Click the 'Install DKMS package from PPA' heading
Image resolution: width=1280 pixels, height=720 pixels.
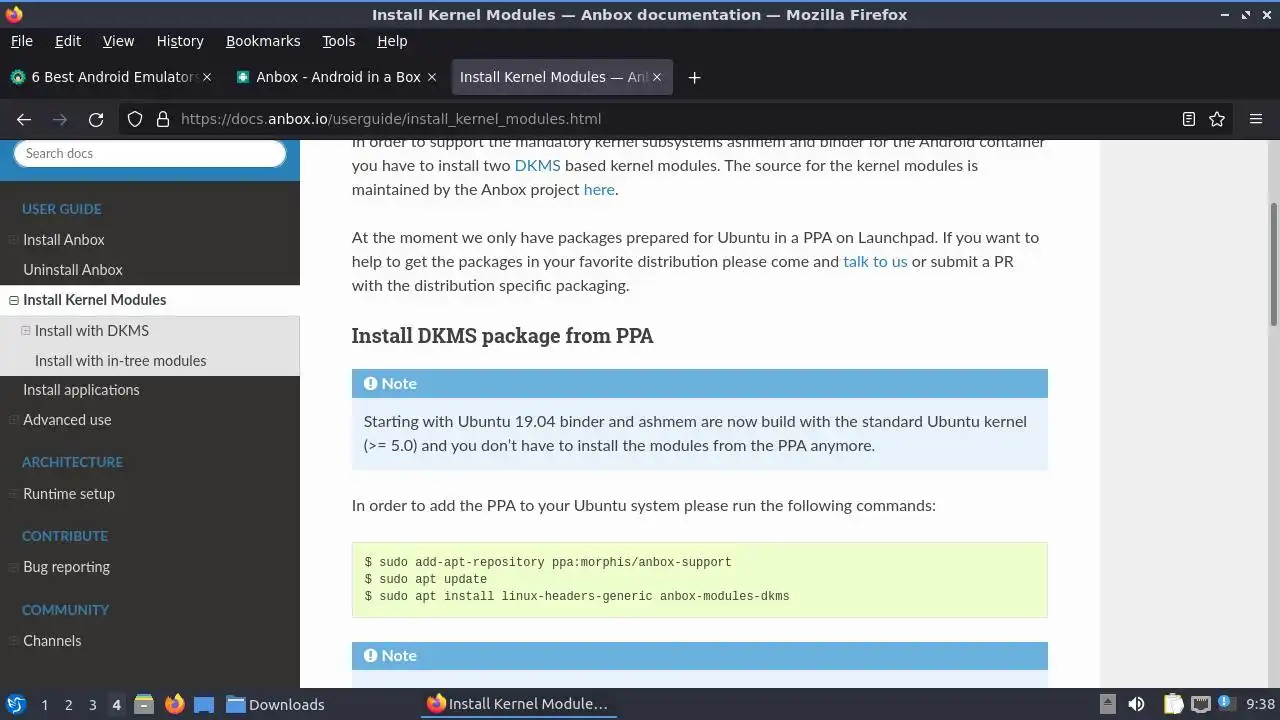click(x=502, y=335)
